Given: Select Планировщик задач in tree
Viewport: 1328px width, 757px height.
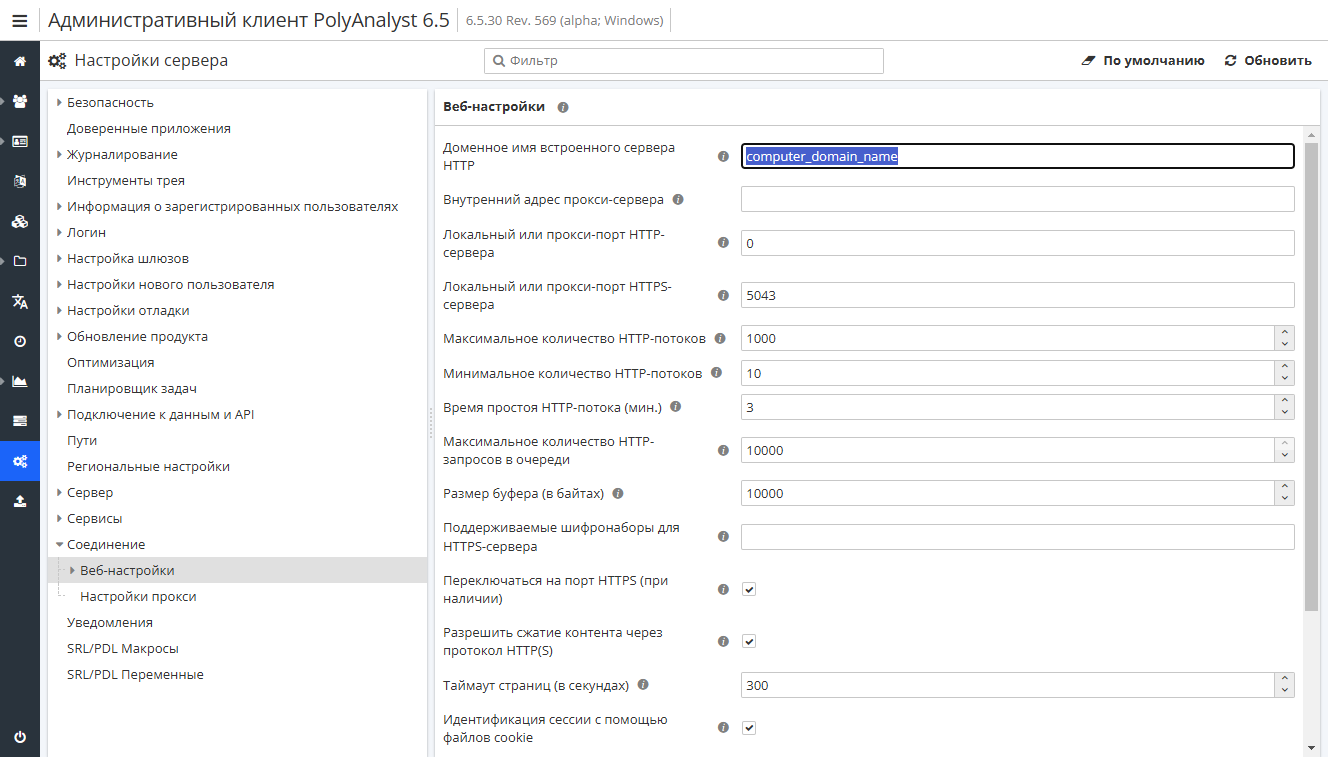Looking at the screenshot, I should point(132,388).
